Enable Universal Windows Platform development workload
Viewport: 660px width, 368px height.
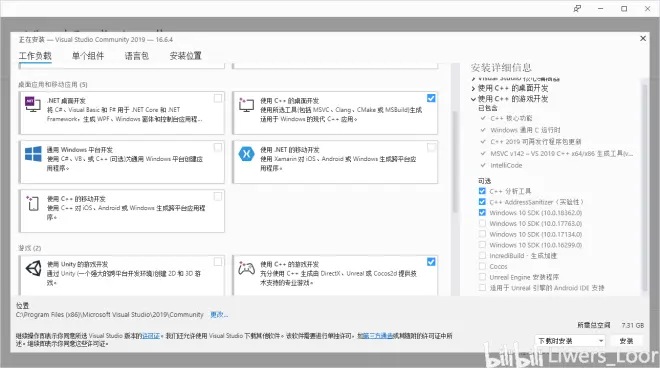pyautogui.click(x=218, y=147)
